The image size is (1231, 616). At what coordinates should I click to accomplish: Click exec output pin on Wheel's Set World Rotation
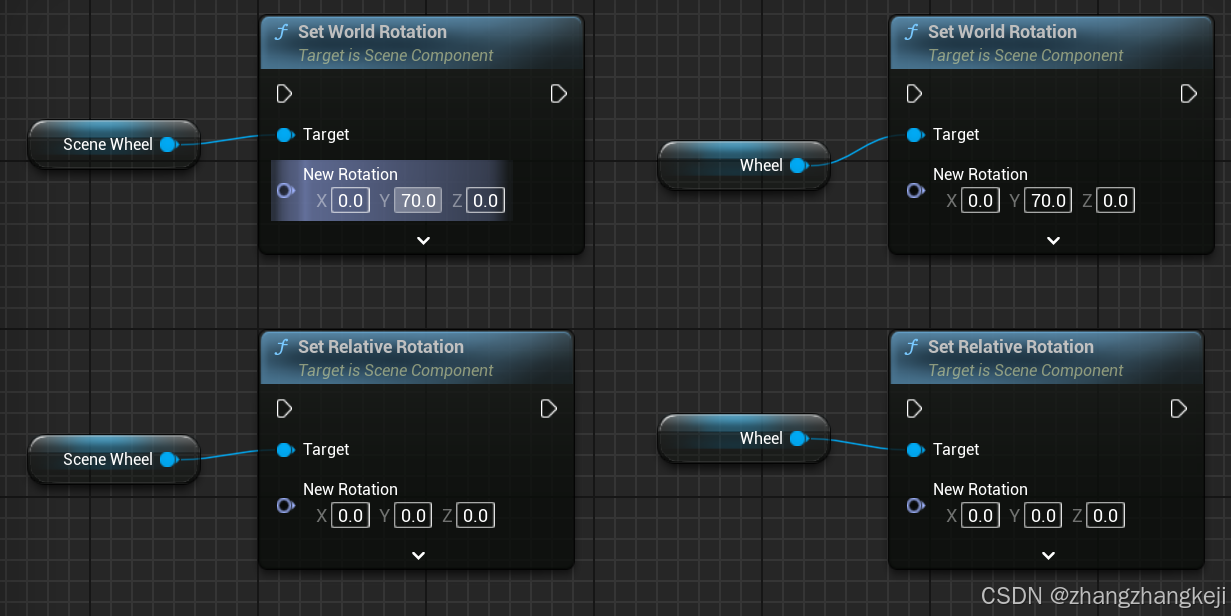(1189, 94)
